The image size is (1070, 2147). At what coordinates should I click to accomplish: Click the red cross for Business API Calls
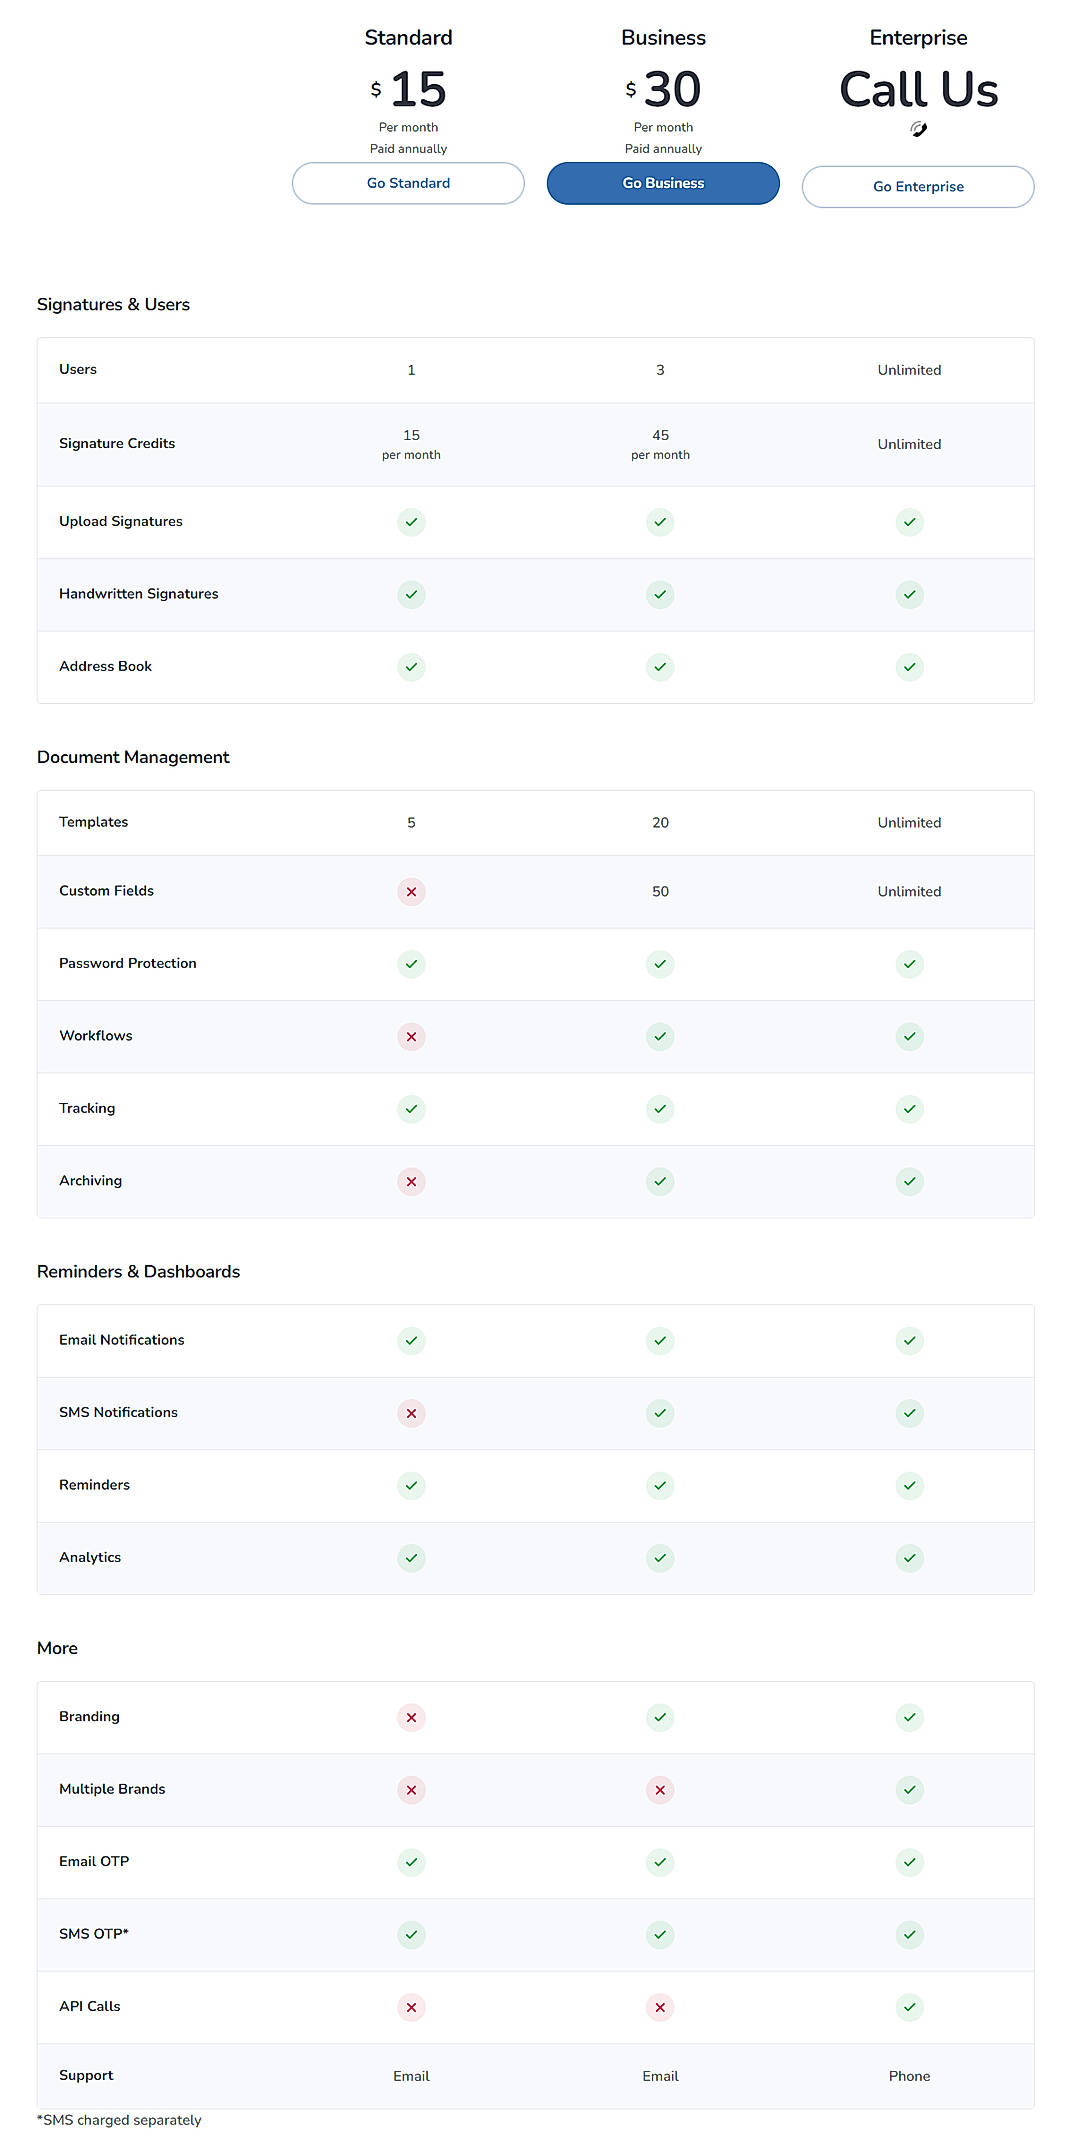[x=660, y=2008]
